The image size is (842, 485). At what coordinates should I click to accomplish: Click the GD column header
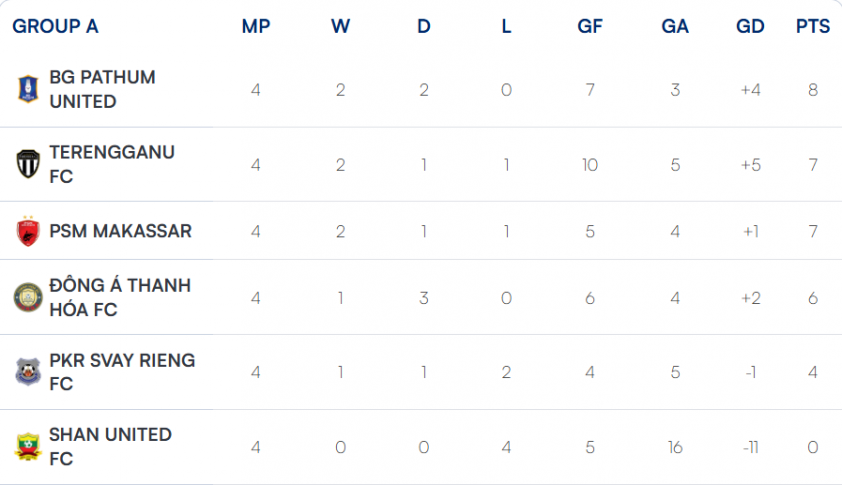[750, 26]
